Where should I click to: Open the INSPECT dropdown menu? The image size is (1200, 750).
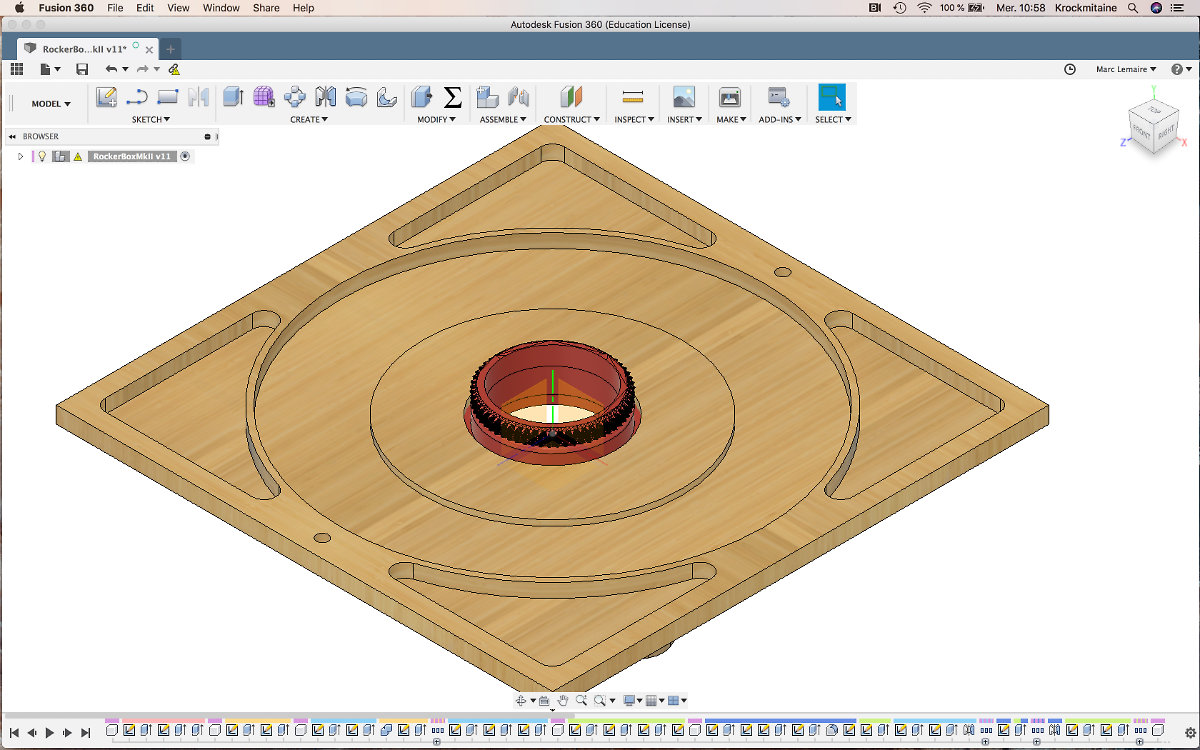click(634, 119)
